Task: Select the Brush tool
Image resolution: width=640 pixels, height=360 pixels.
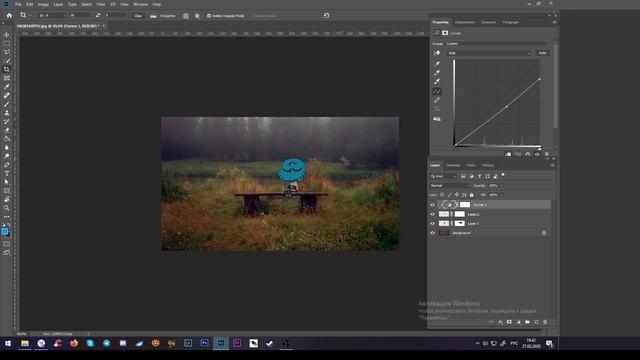Action: click(x=7, y=104)
